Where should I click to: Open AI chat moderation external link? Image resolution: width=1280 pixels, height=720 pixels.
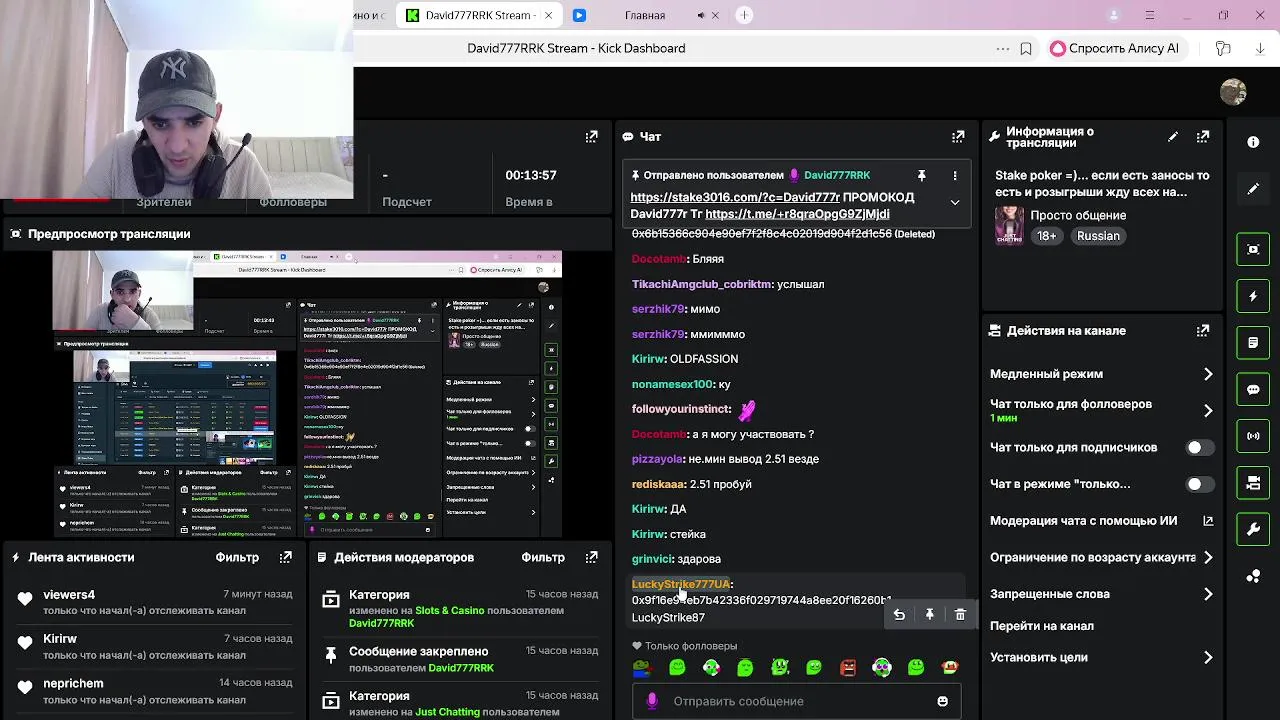click(x=1208, y=521)
